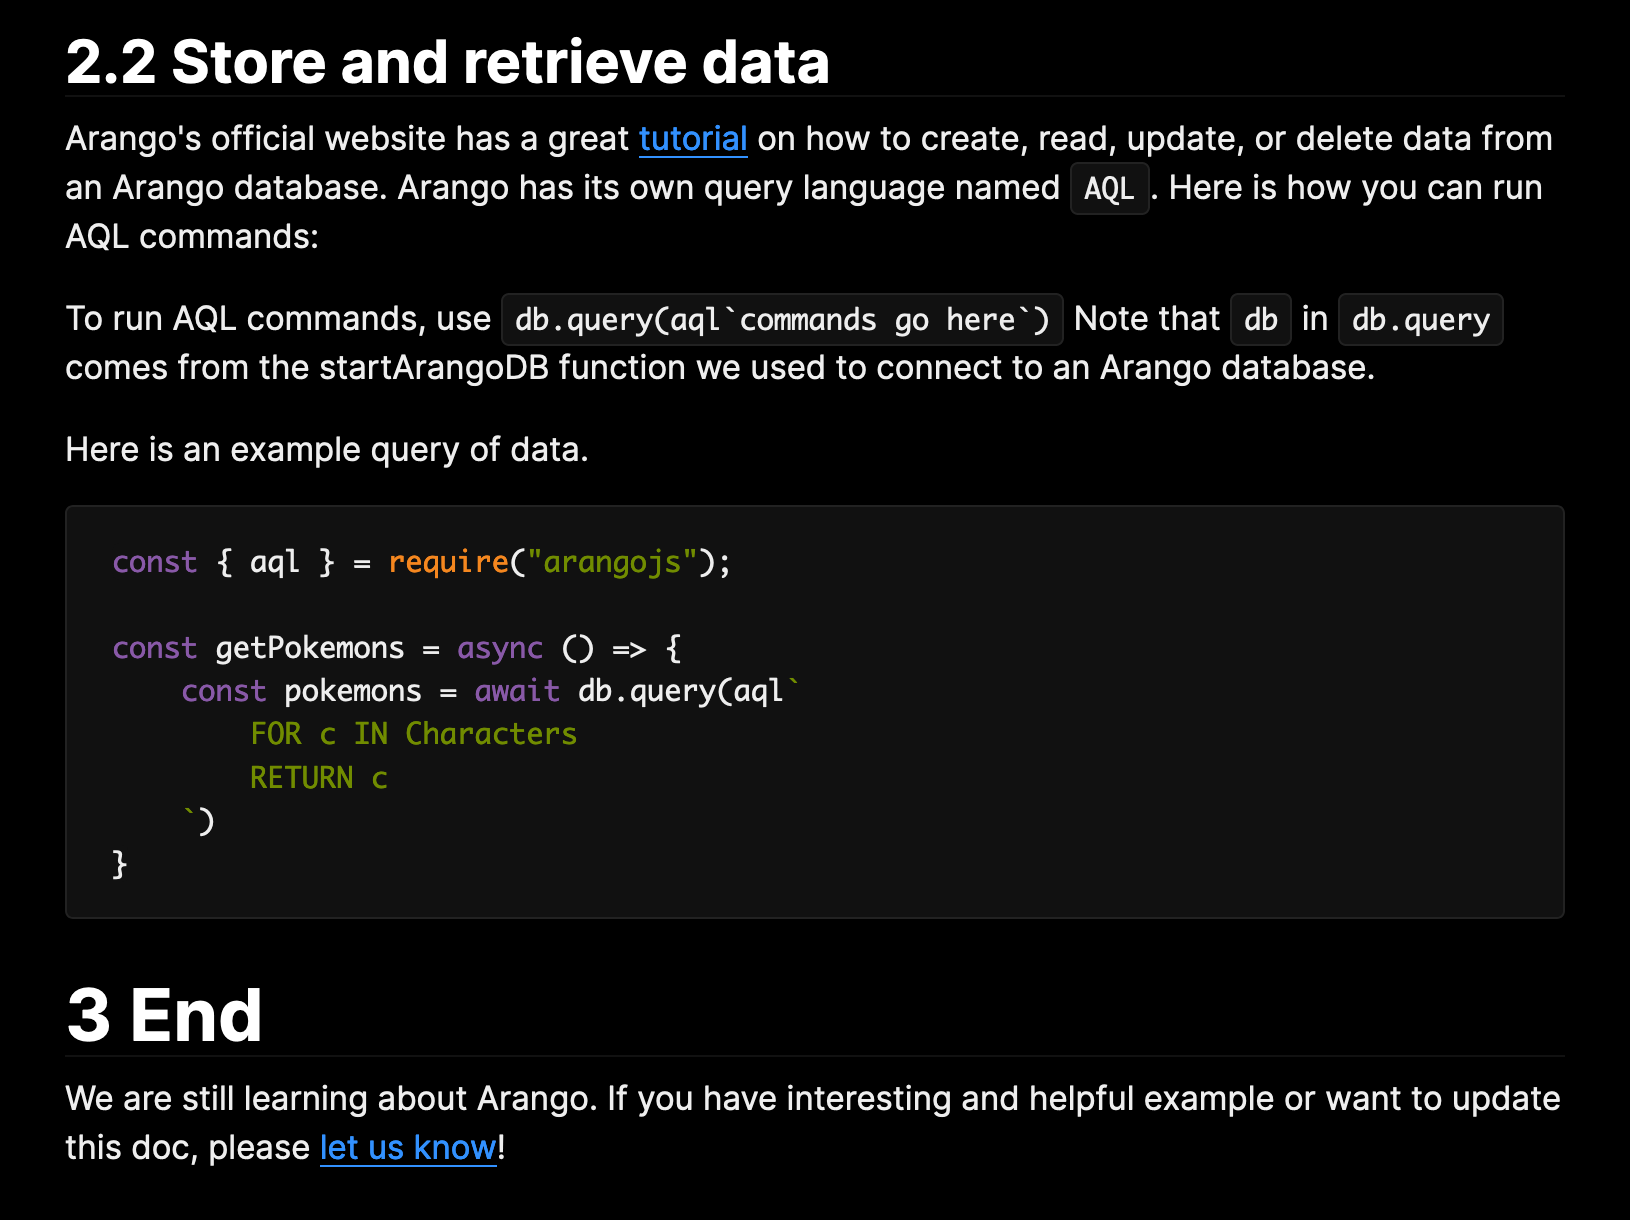Click the '2.2 Store and retrieve data' heading
Screen dimensions: 1630x1220
[x=448, y=62]
